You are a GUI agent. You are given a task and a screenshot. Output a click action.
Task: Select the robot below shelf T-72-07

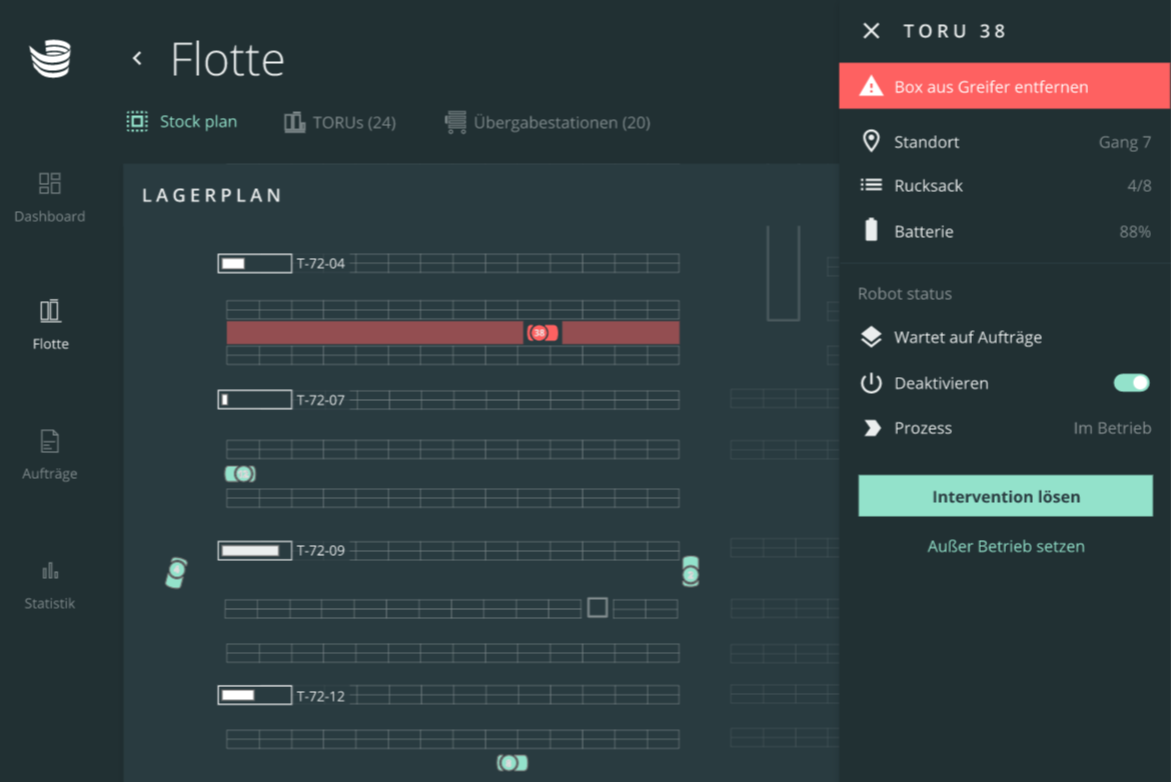pos(240,474)
